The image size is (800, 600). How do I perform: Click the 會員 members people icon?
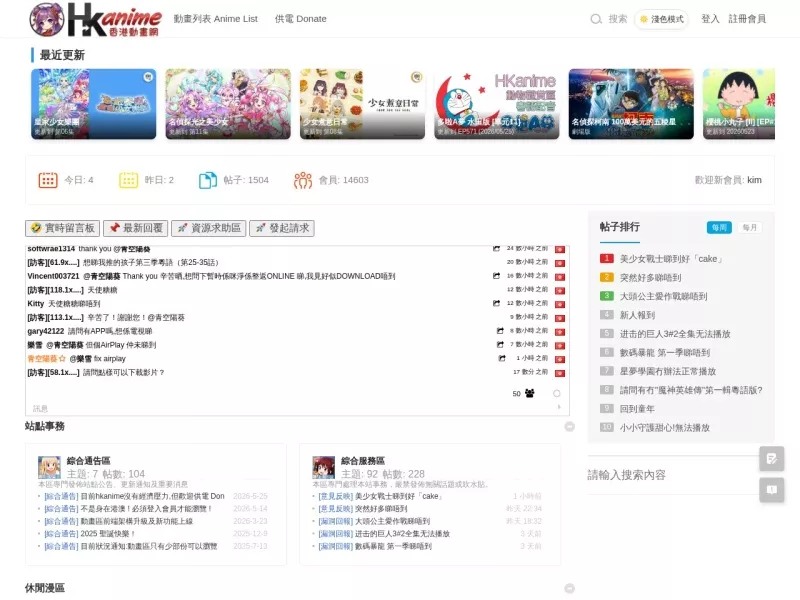(x=303, y=180)
